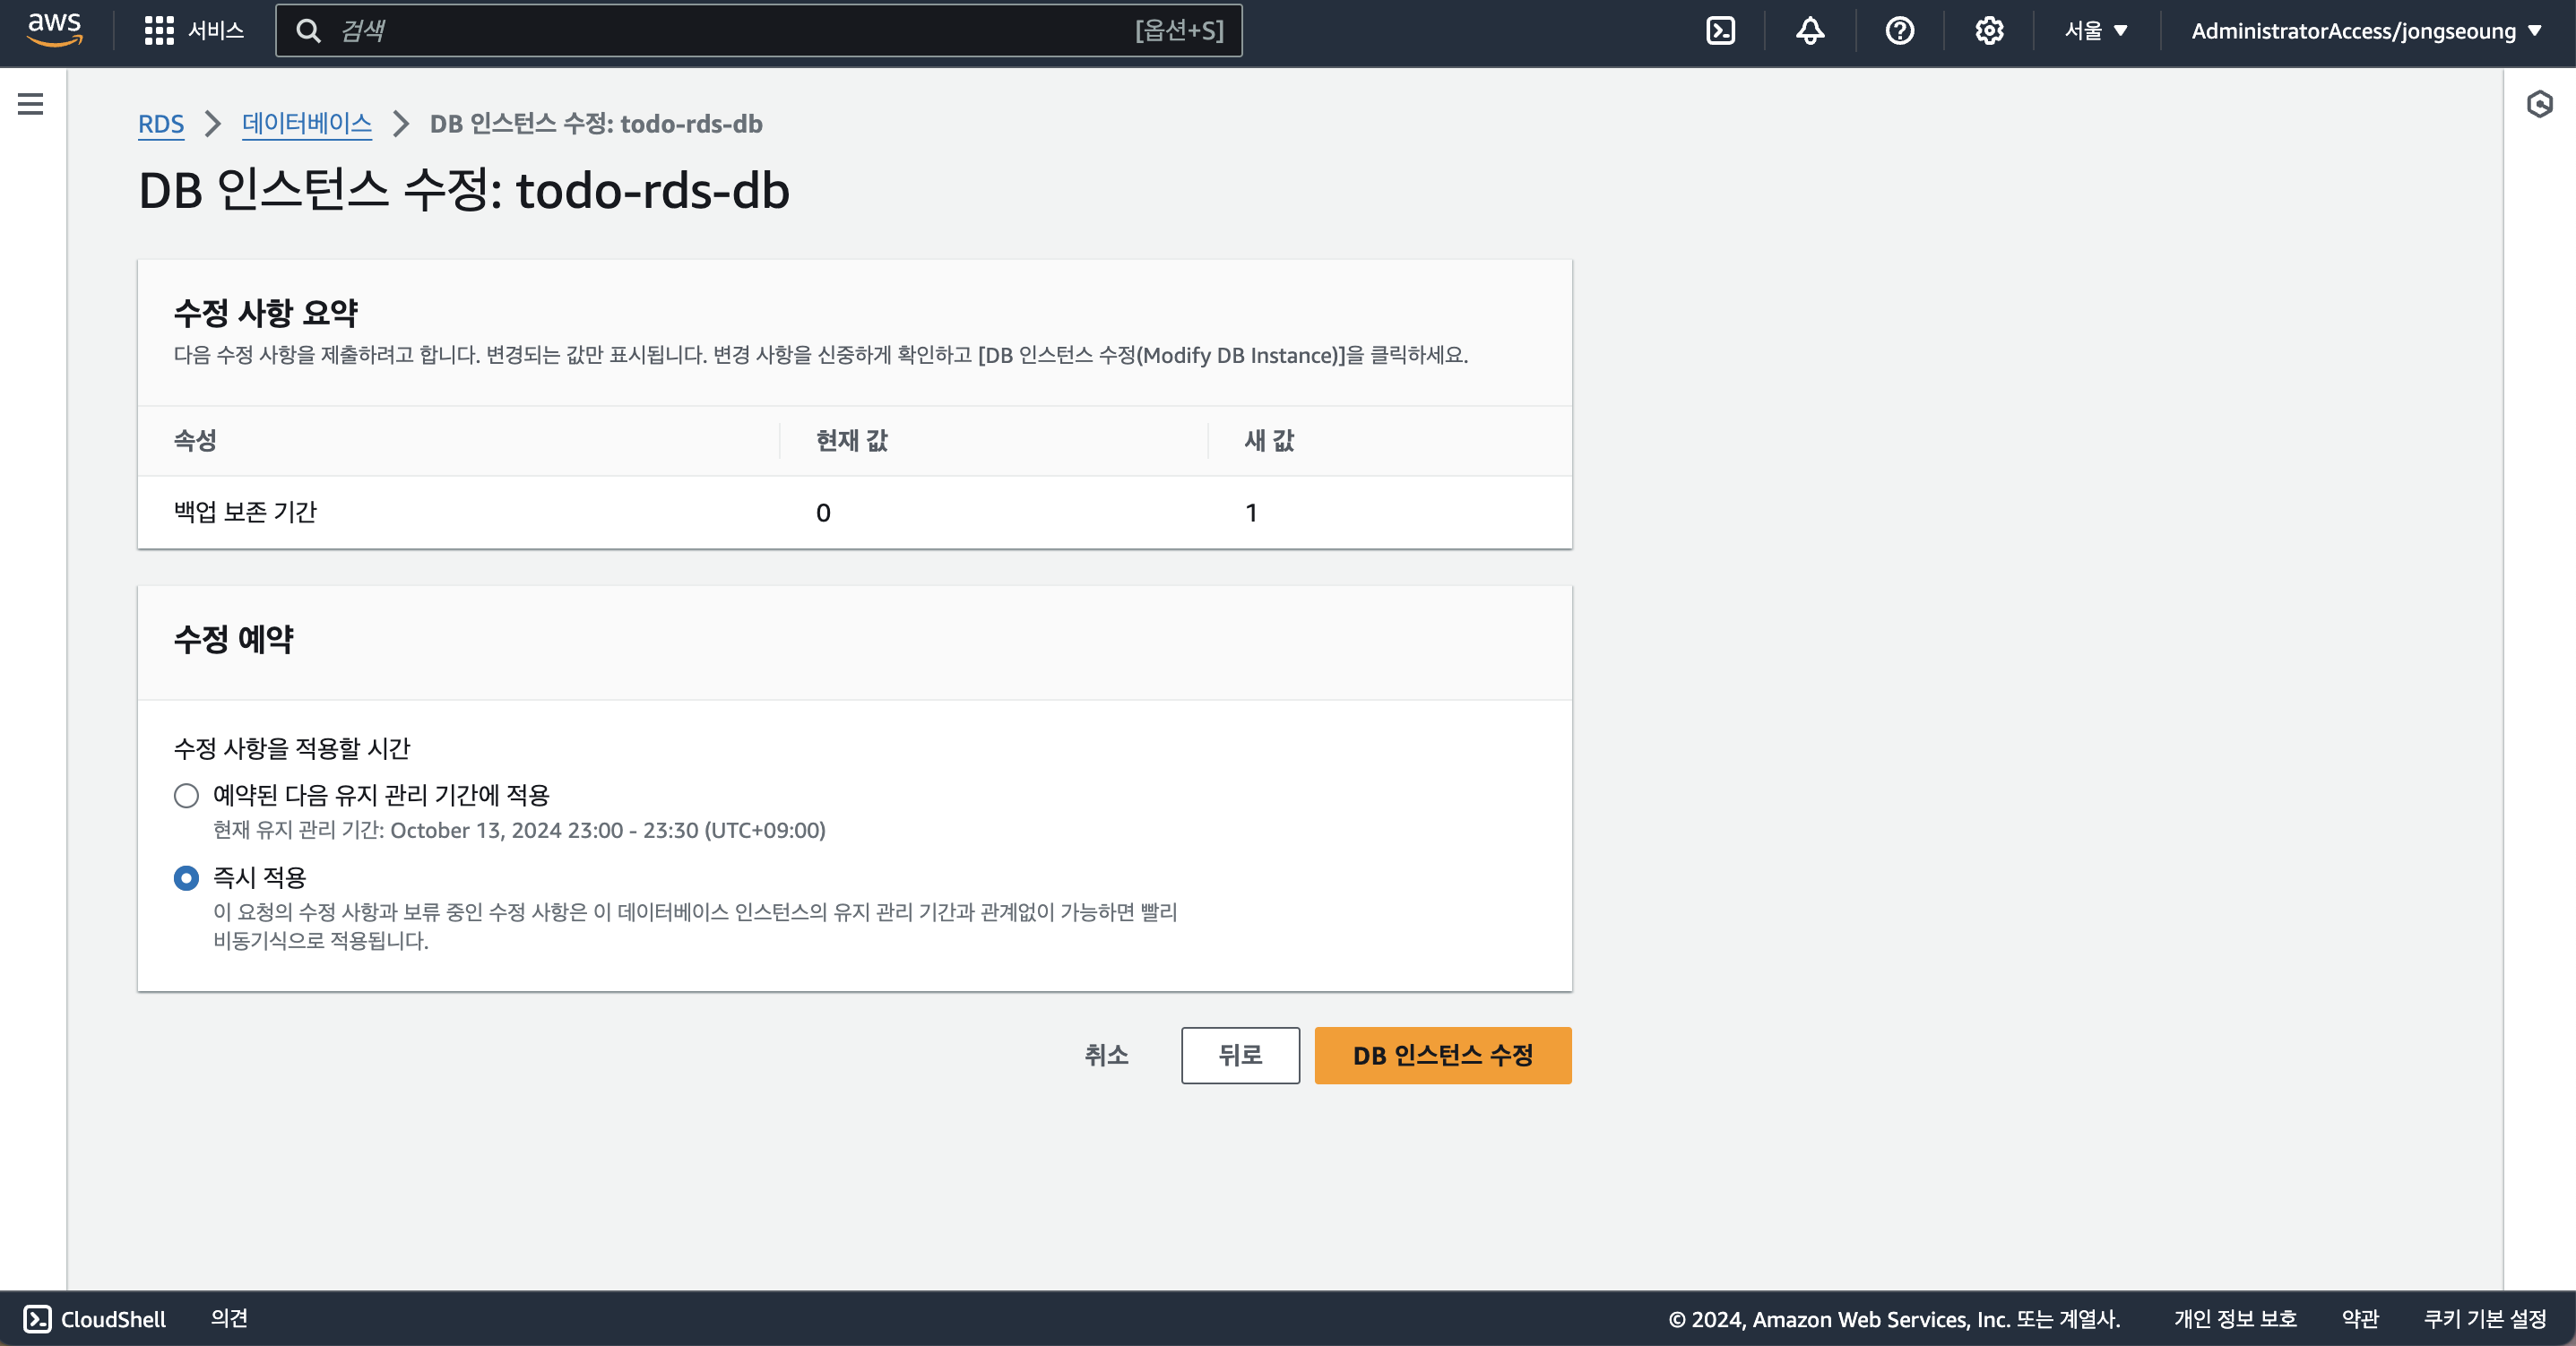Open the right side panel hexagon icon
Viewport: 2576px width, 1346px height.
tap(2539, 104)
